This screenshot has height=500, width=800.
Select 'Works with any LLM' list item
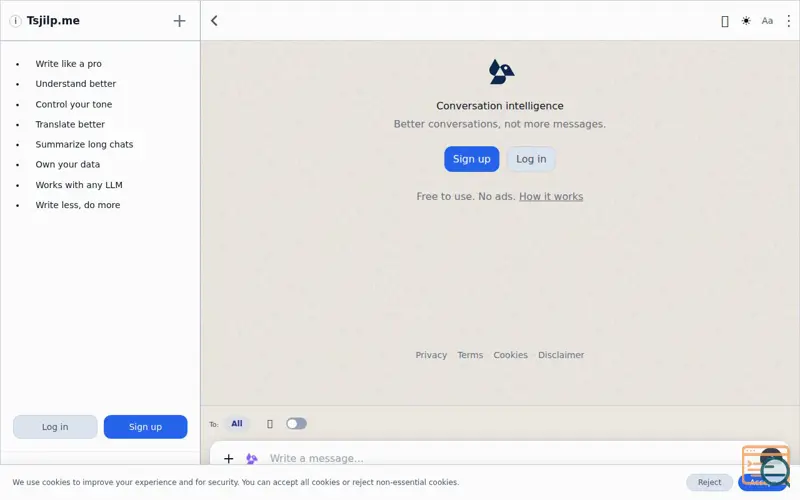[x=79, y=185]
